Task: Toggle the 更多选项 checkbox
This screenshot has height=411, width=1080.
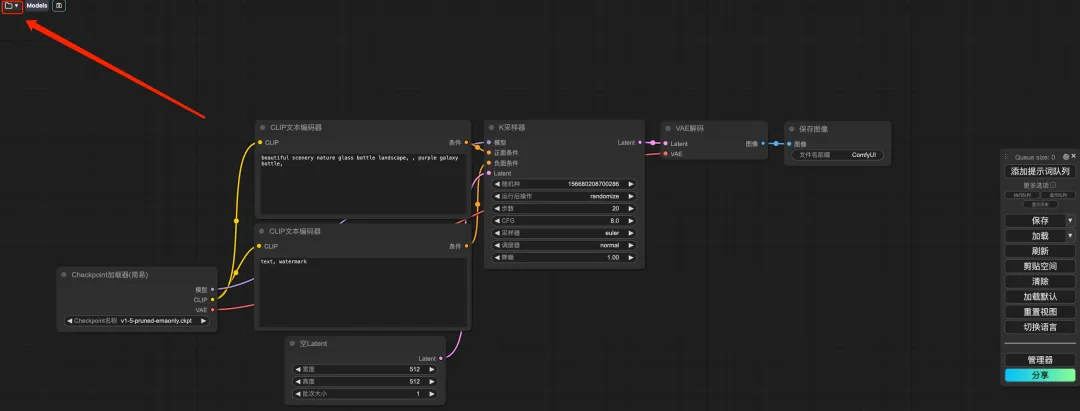Action: [x=1053, y=185]
